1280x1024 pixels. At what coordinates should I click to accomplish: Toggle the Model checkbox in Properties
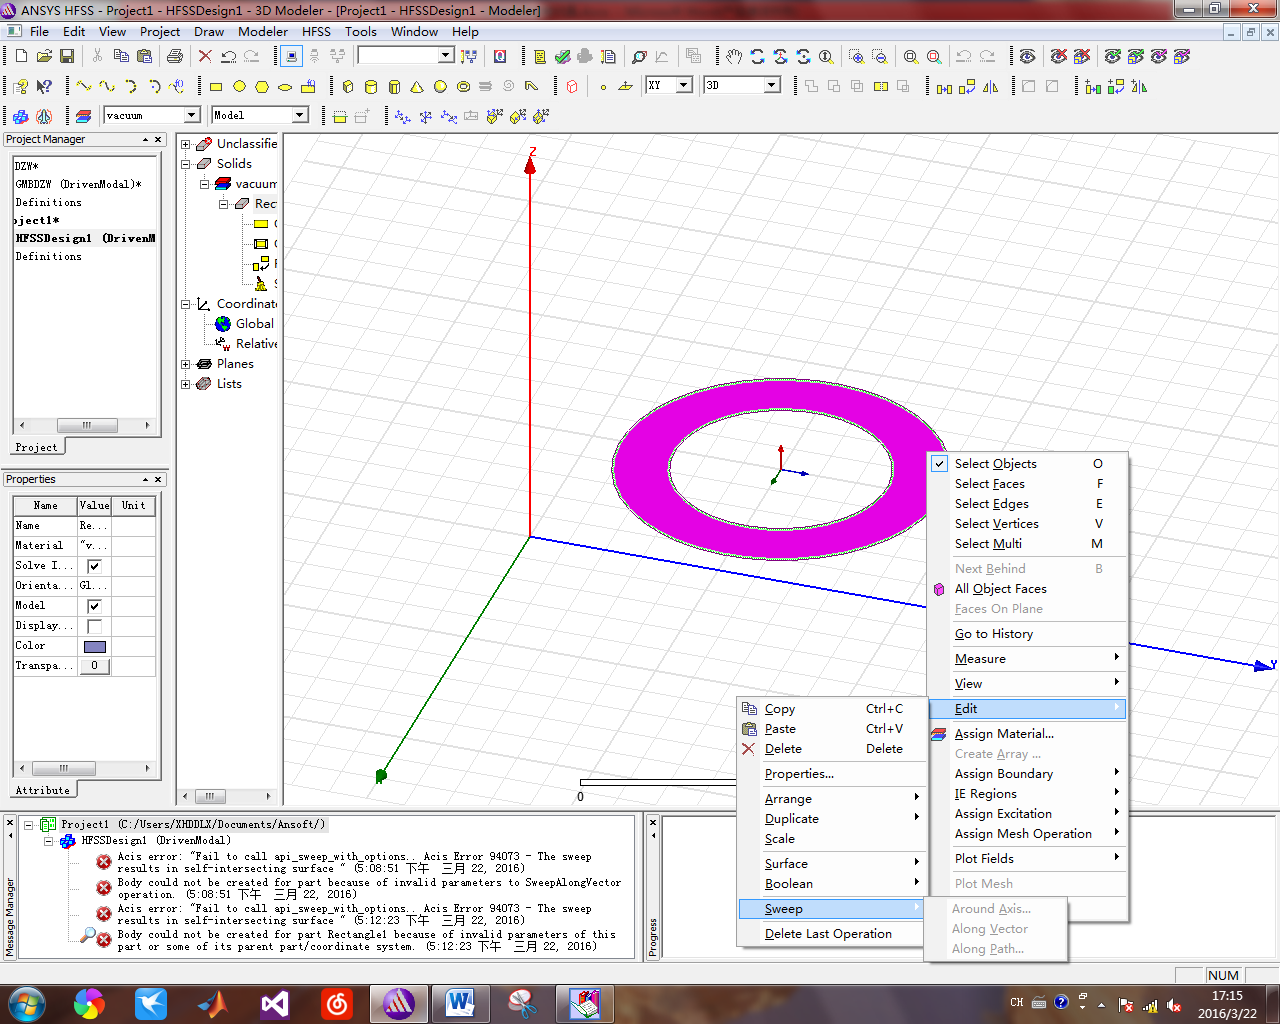[95, 606]
